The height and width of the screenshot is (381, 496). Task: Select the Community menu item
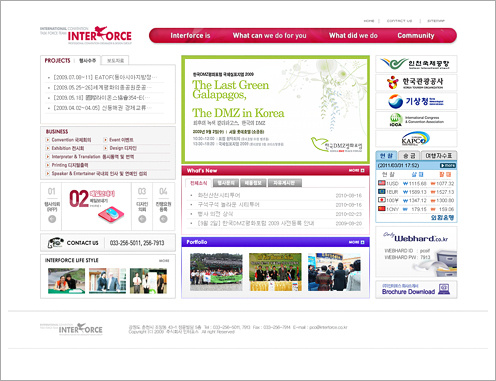[x=416, y=35]
